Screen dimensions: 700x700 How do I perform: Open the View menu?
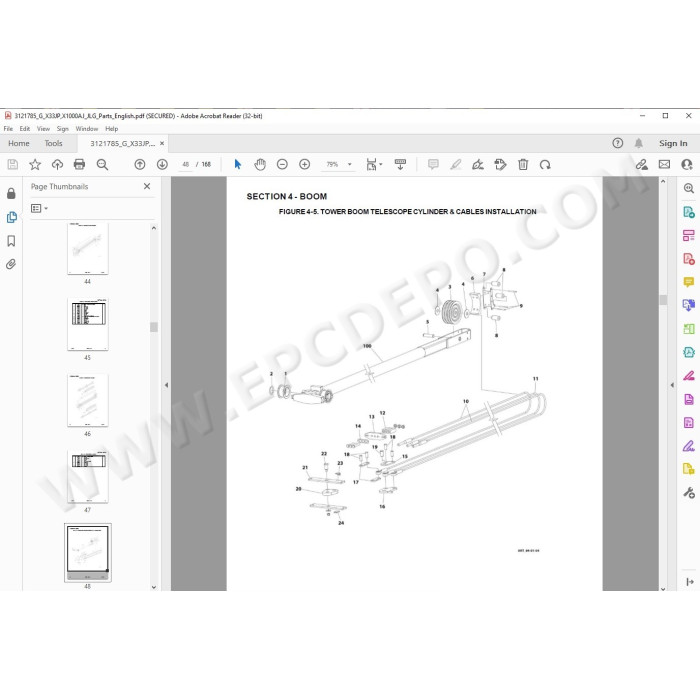coord(43,129)
